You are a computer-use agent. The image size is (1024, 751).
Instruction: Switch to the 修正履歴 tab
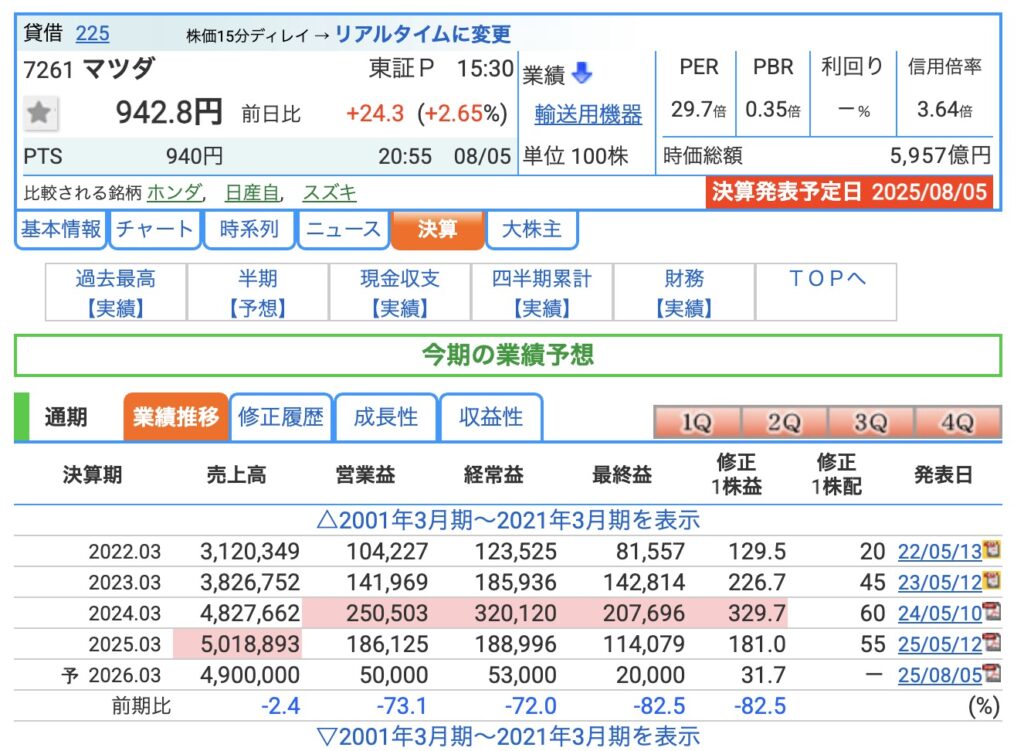281,417
